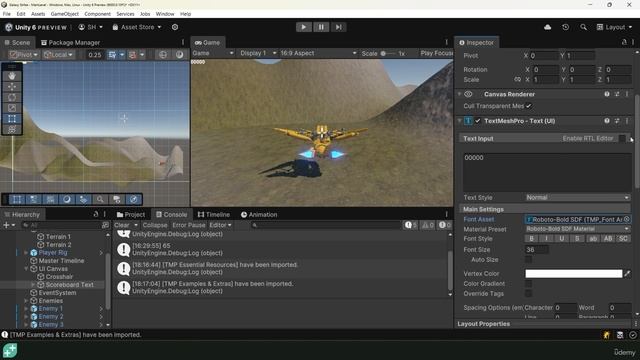Click the Vertex Color white swatch
This screenshot has height=360, width=640.
coord(573,273)
